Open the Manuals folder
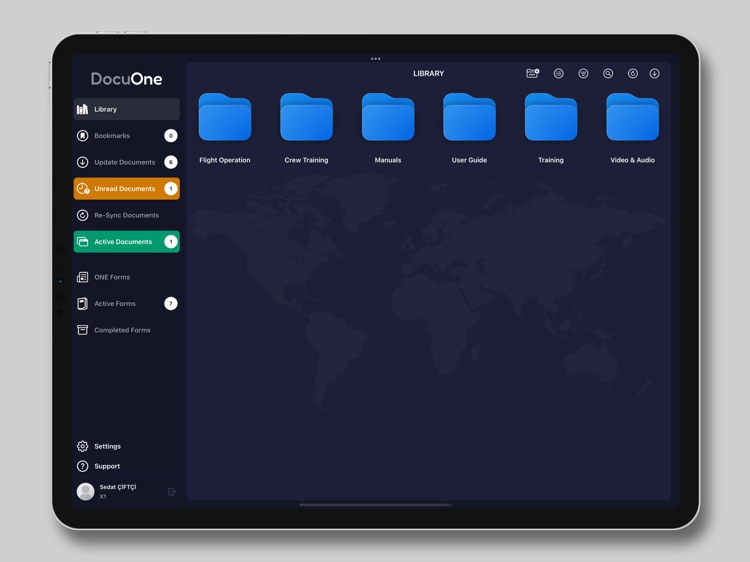 click(x=388, y=128)
